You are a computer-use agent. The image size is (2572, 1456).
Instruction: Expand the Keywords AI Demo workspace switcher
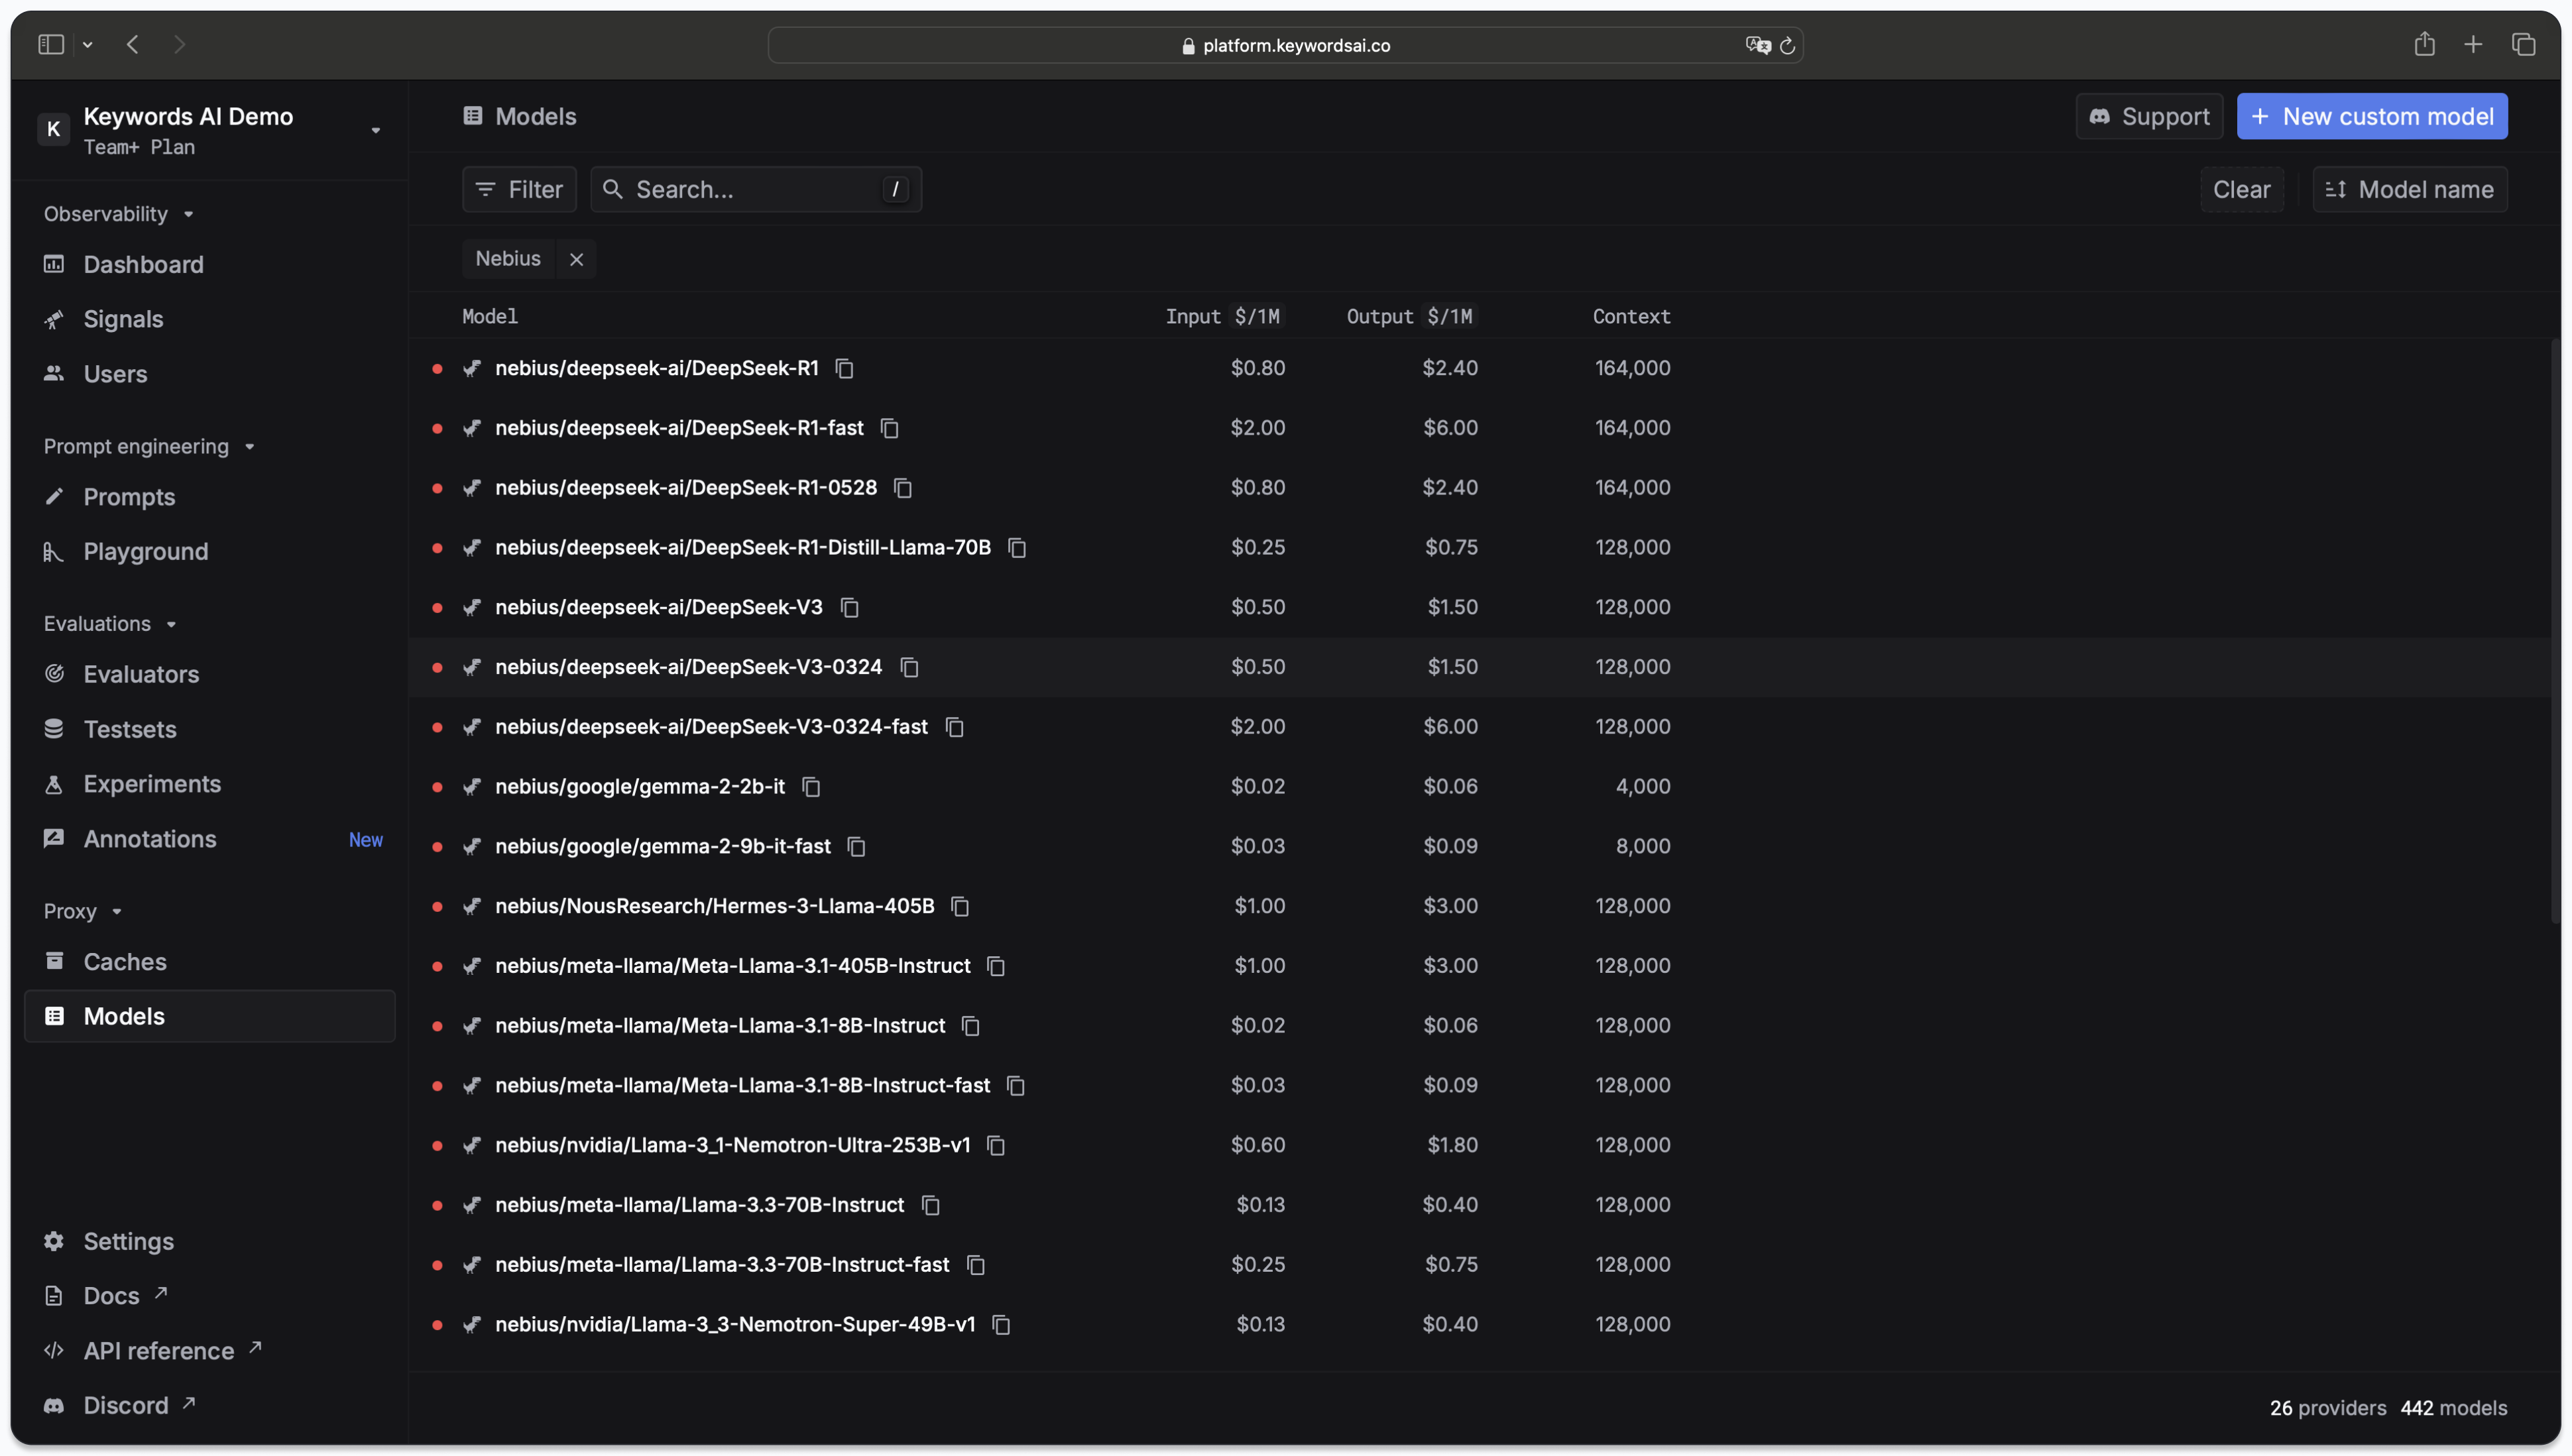tap(376, 131)
